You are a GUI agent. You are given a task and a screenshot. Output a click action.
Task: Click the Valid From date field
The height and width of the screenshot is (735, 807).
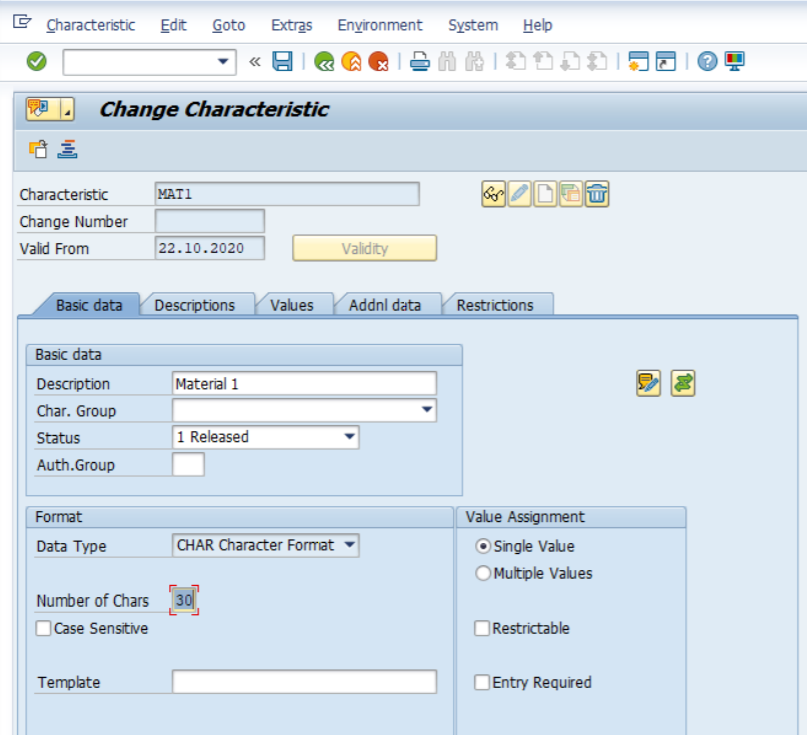209,248
